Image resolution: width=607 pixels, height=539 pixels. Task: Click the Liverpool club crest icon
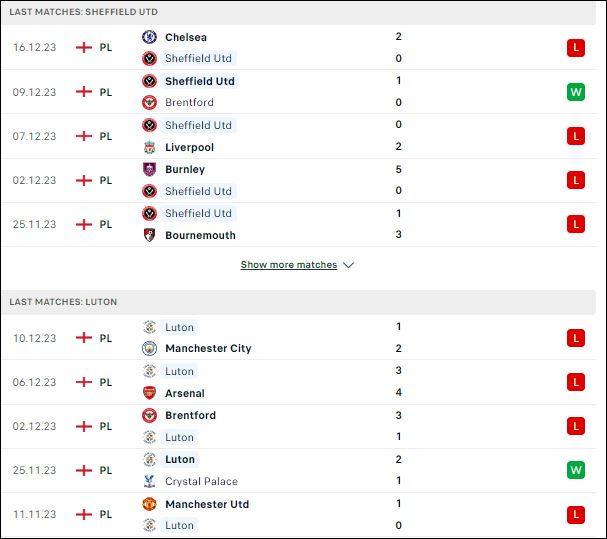click(149, 147)
